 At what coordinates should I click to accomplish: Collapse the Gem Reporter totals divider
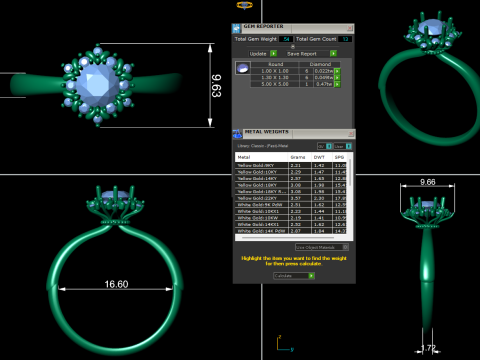coord(293,46)
